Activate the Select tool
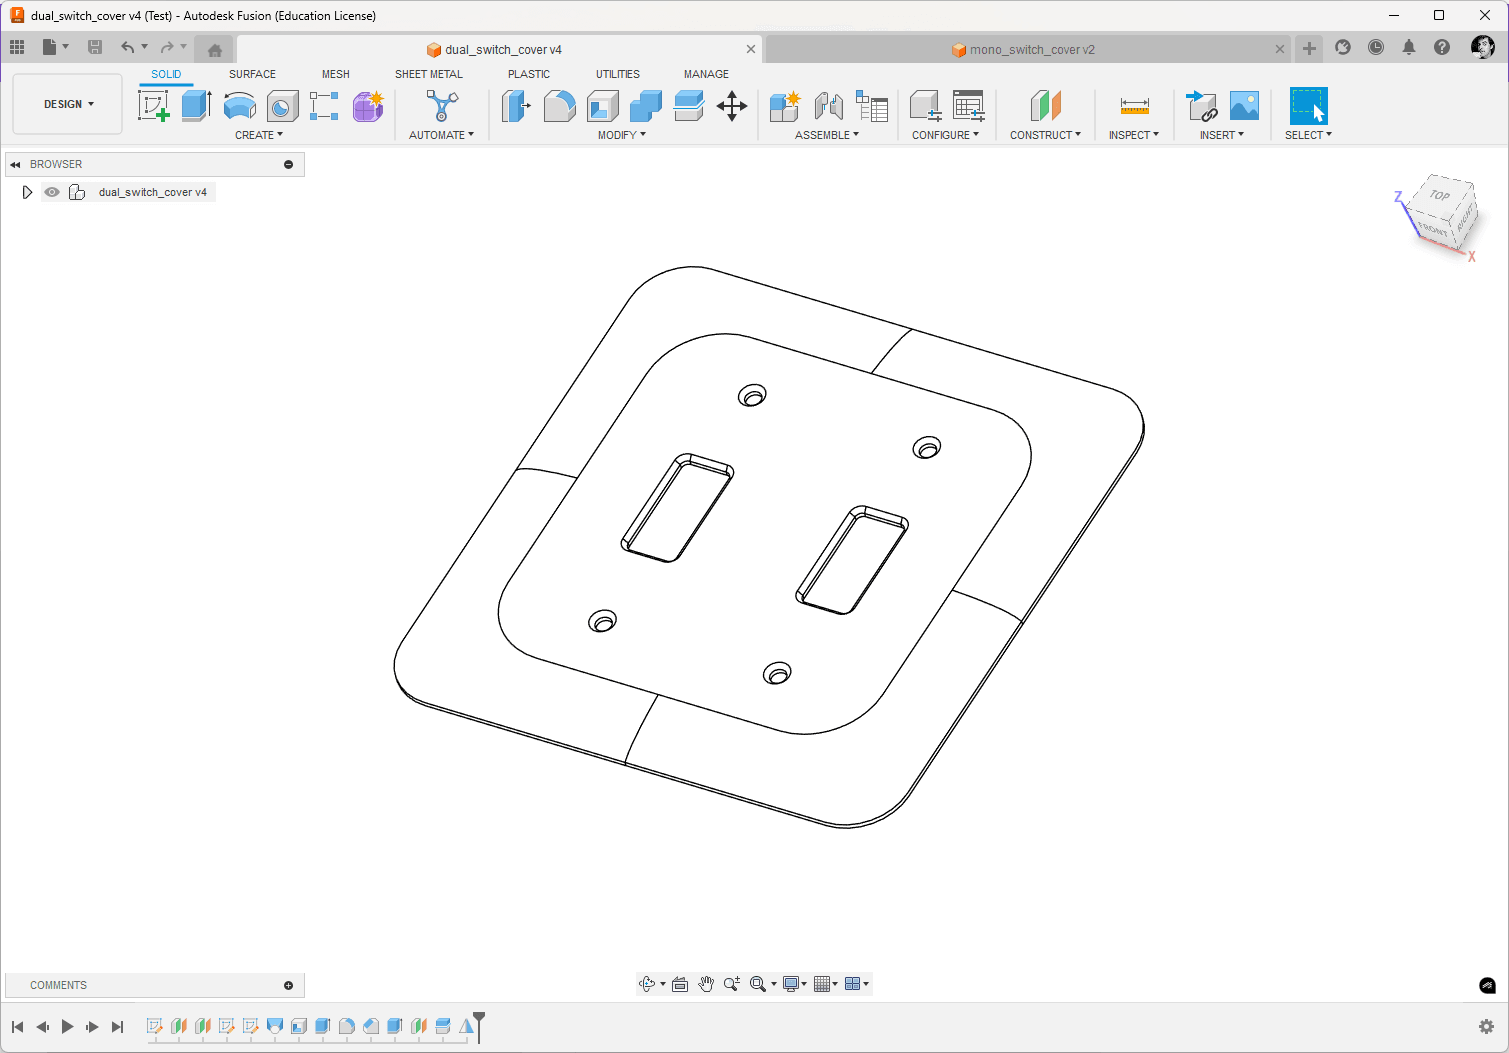 (1308, 106)
